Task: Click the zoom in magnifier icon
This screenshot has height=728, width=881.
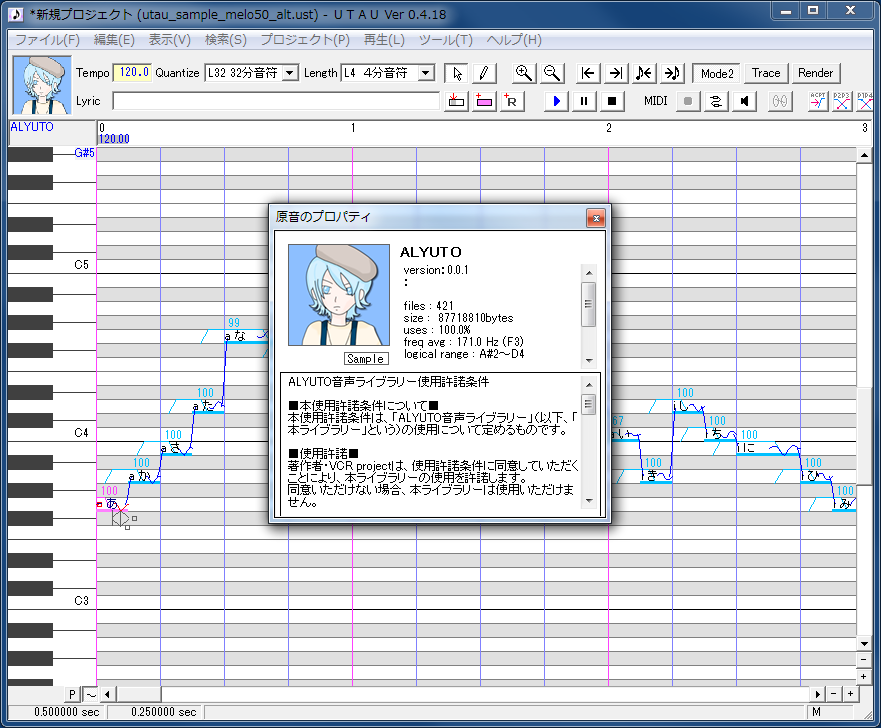Action: [x=524, y=73]
